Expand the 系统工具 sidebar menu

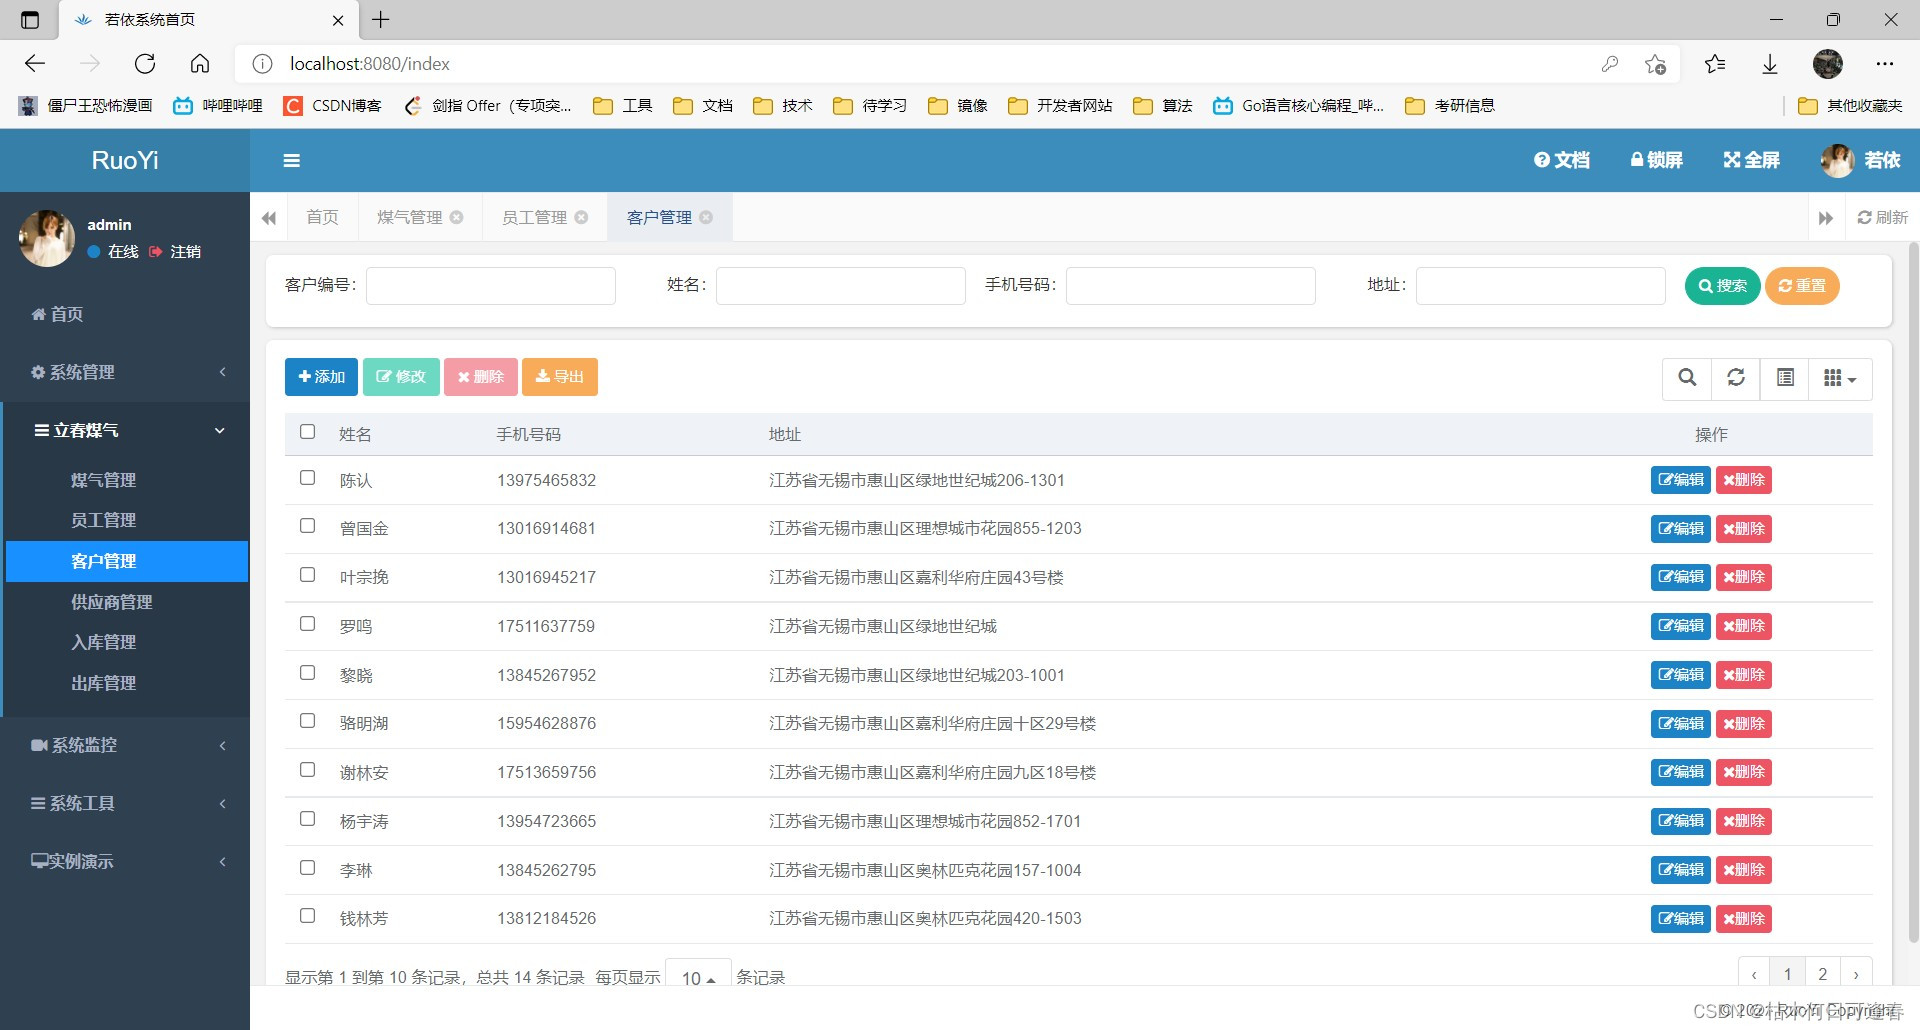coord(125,803)
